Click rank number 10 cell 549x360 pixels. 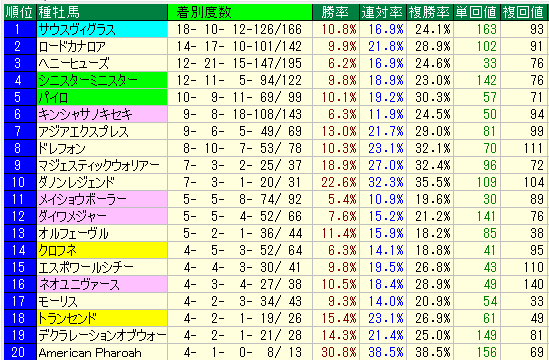[x=20, y=182]
